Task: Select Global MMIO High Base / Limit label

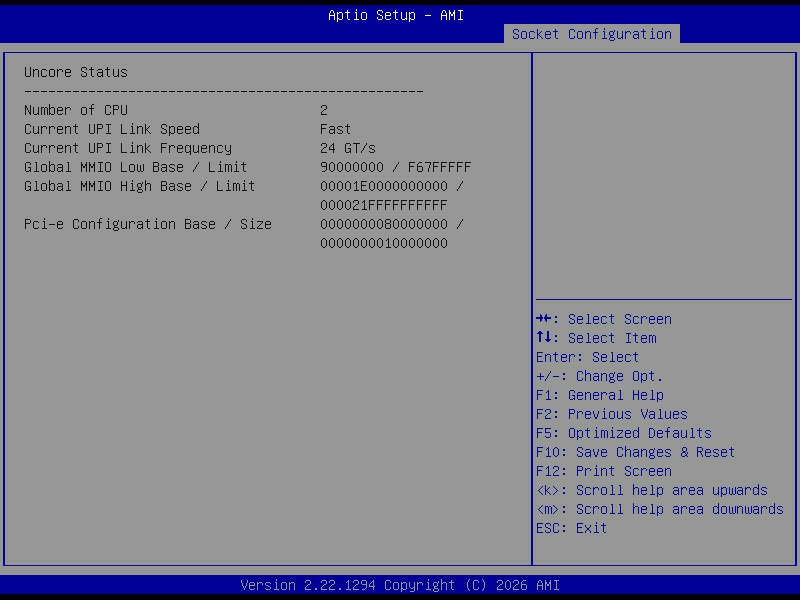Action: click(x=139, y=186)
